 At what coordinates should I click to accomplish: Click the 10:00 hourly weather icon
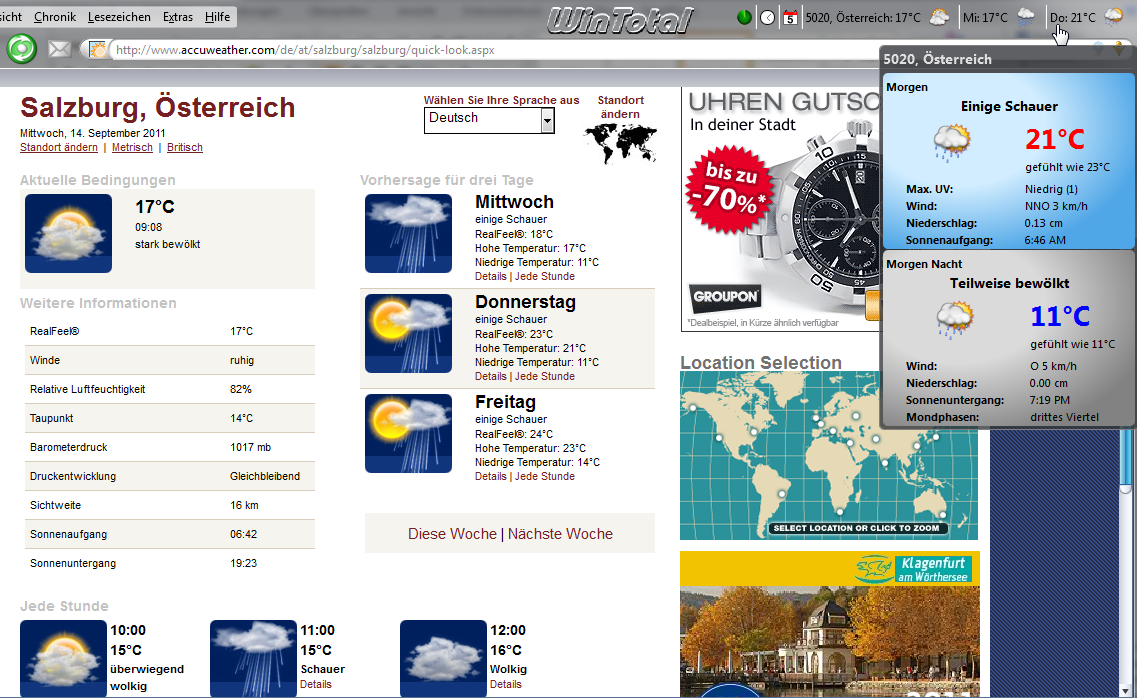63,658
